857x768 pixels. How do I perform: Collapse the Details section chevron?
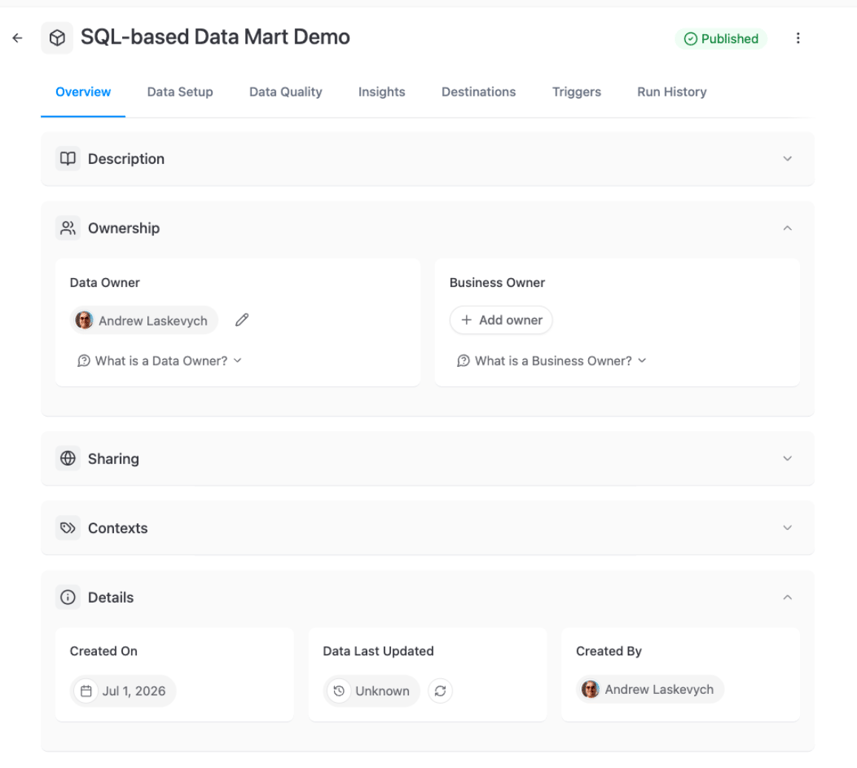coord(787,597)
